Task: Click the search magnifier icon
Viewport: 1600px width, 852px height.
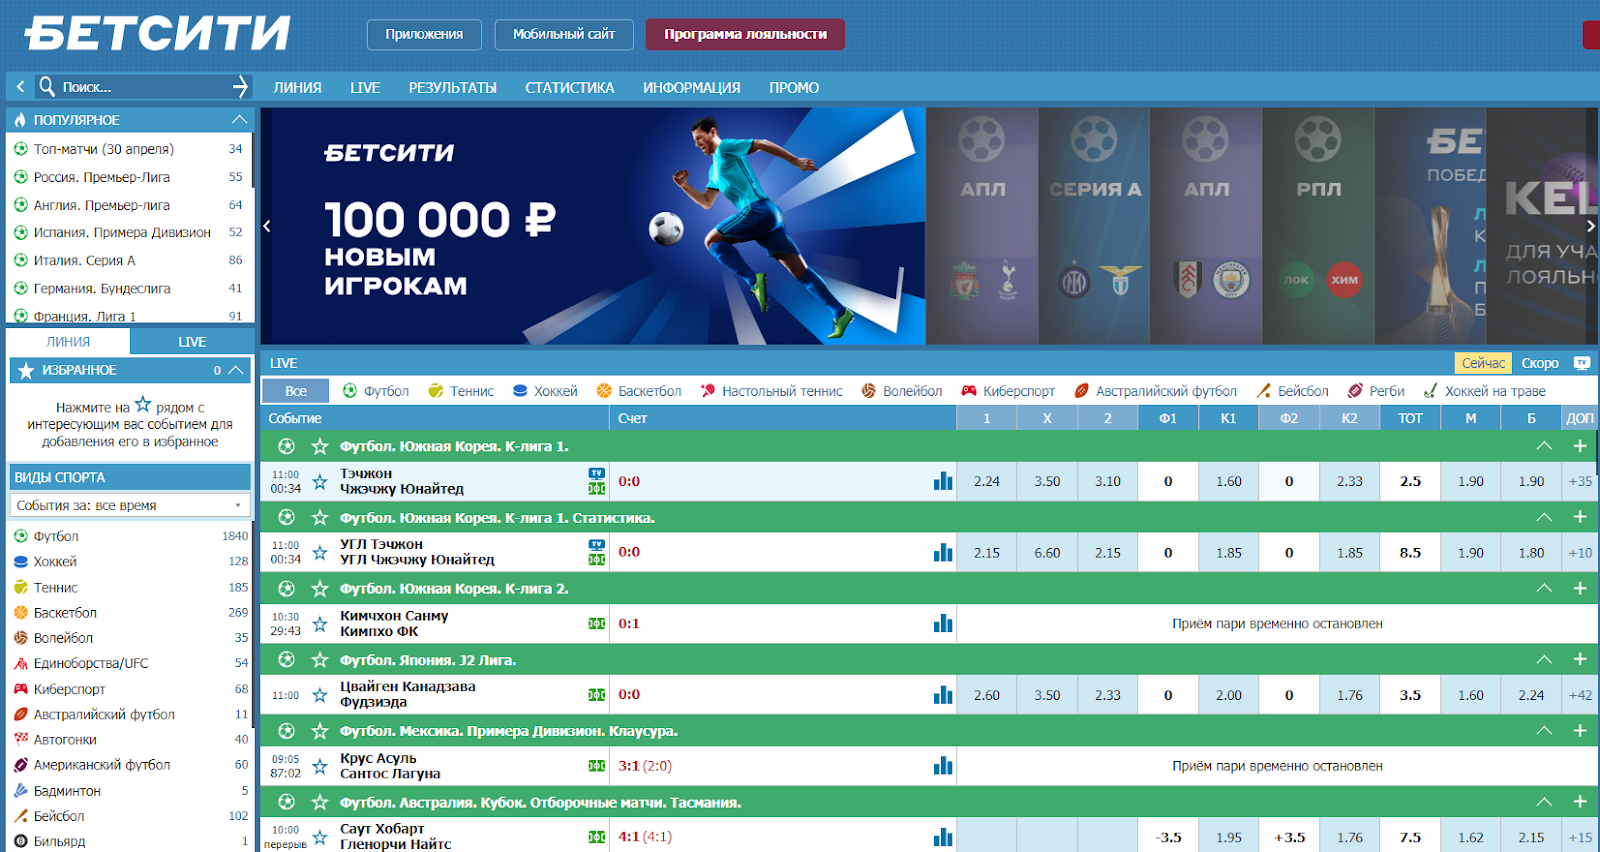Action: coord(47,87)
